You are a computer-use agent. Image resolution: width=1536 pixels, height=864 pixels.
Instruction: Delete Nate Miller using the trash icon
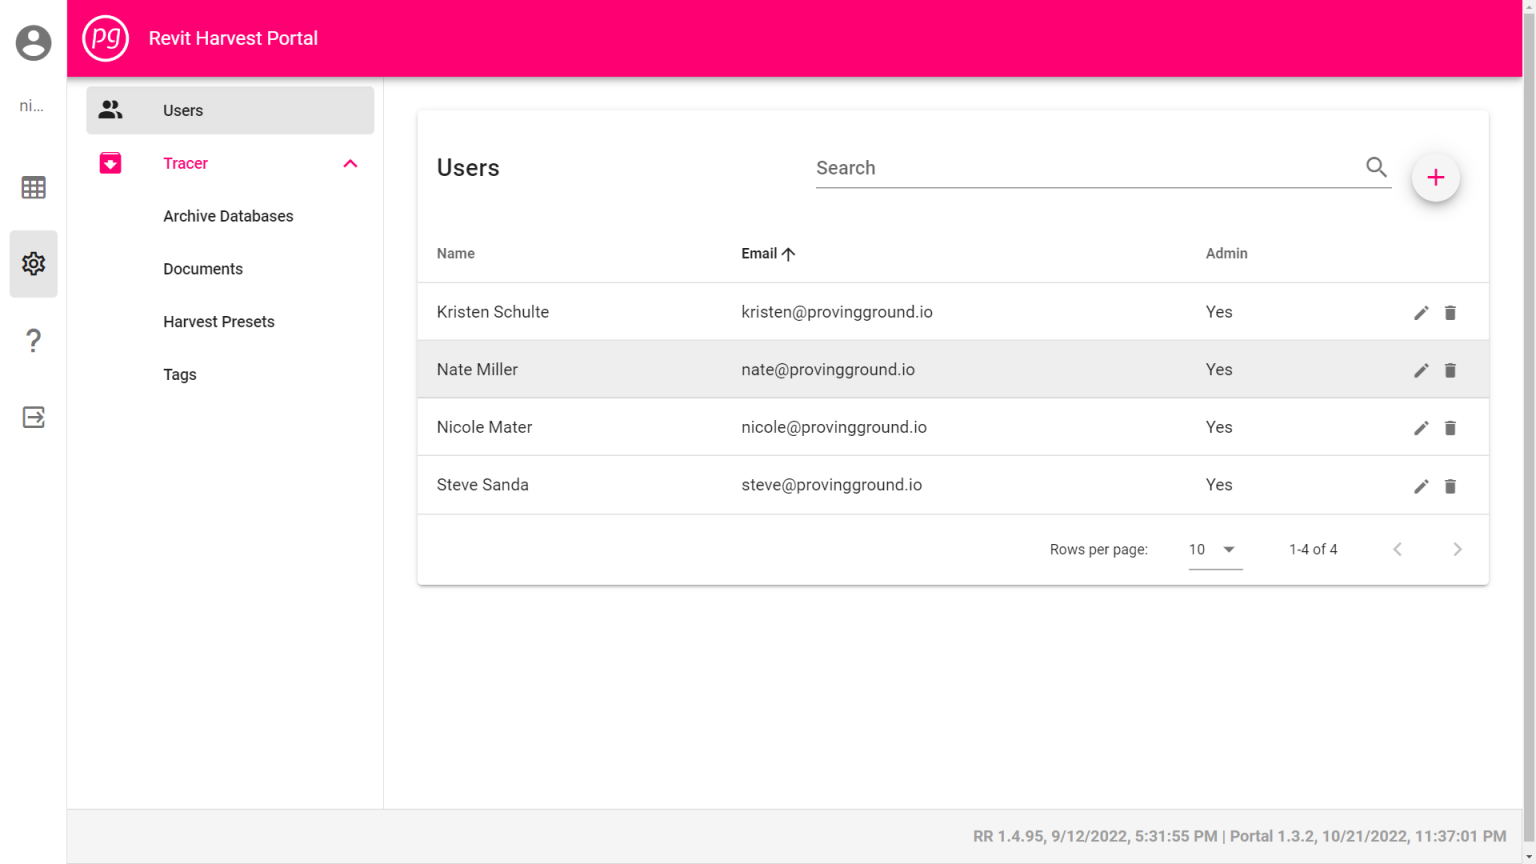coord(1450,369)
